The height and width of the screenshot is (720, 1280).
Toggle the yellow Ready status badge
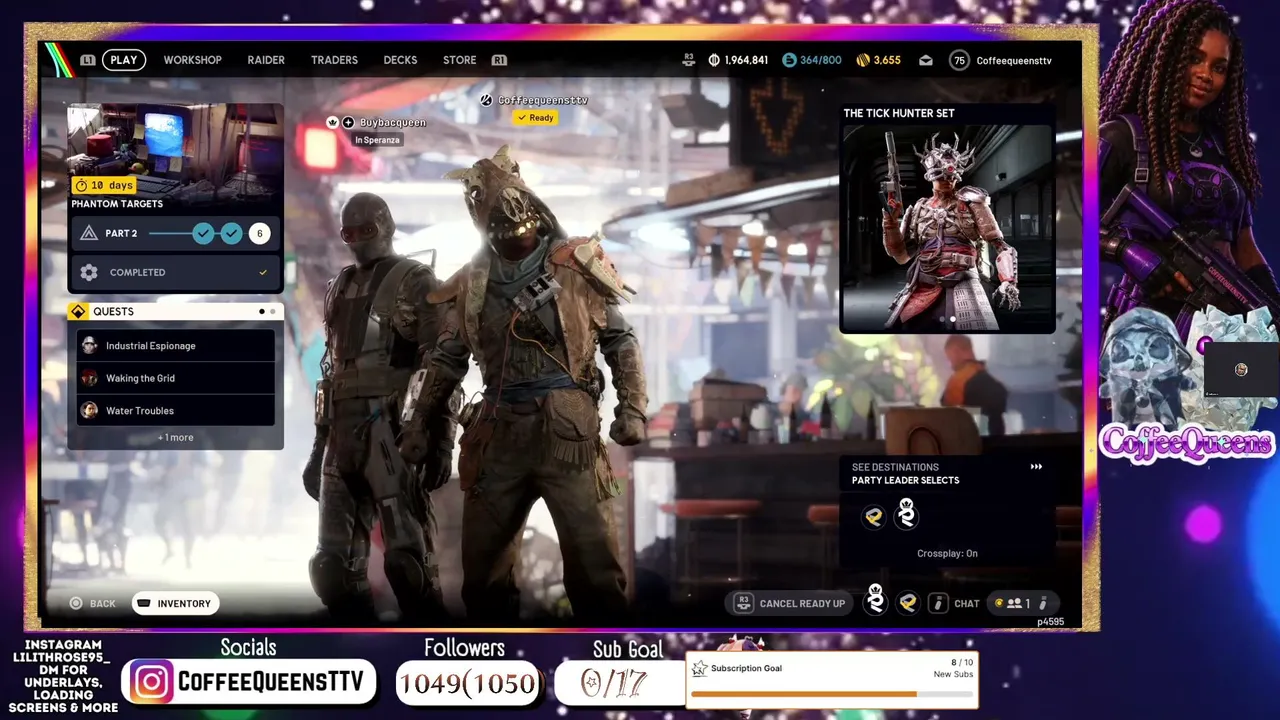pos(535,118)
